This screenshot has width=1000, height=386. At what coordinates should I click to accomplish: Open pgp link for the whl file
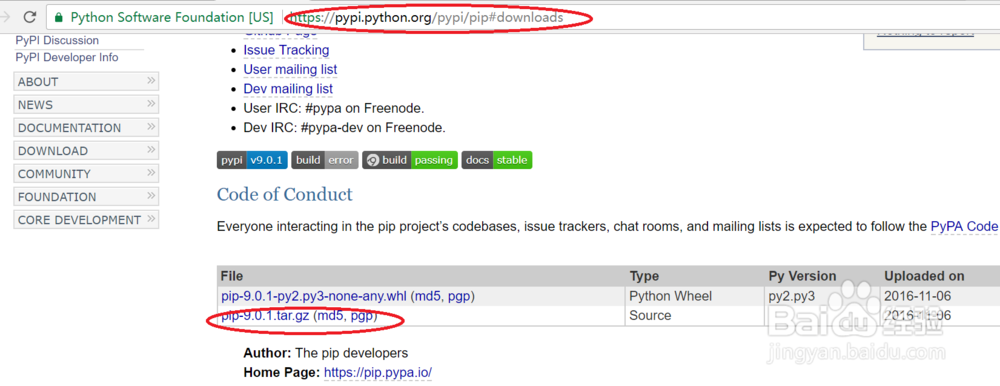pyautogui.click(x=459, y=296)
